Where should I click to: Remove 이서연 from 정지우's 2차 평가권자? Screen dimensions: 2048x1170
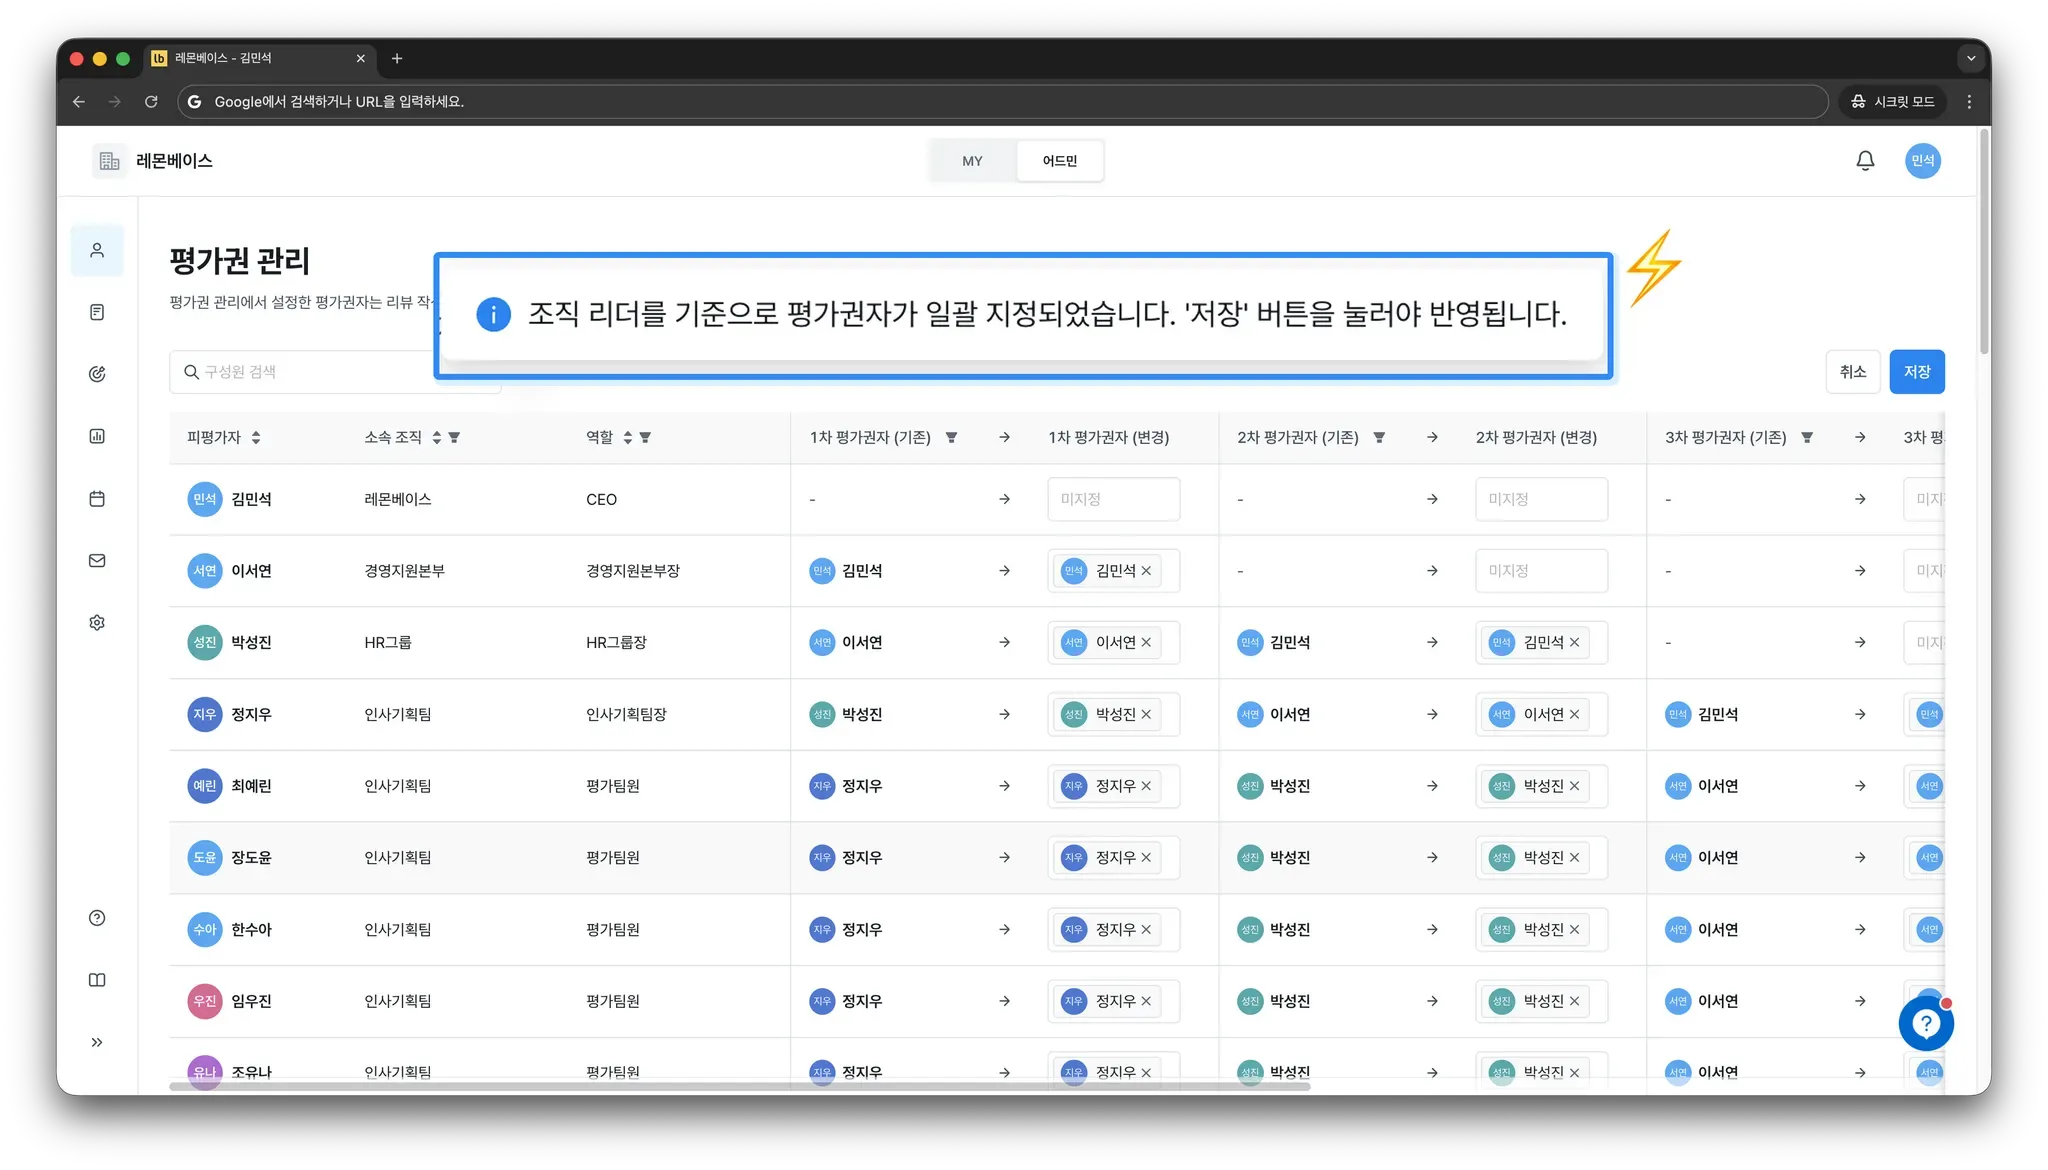(1574, 715)
